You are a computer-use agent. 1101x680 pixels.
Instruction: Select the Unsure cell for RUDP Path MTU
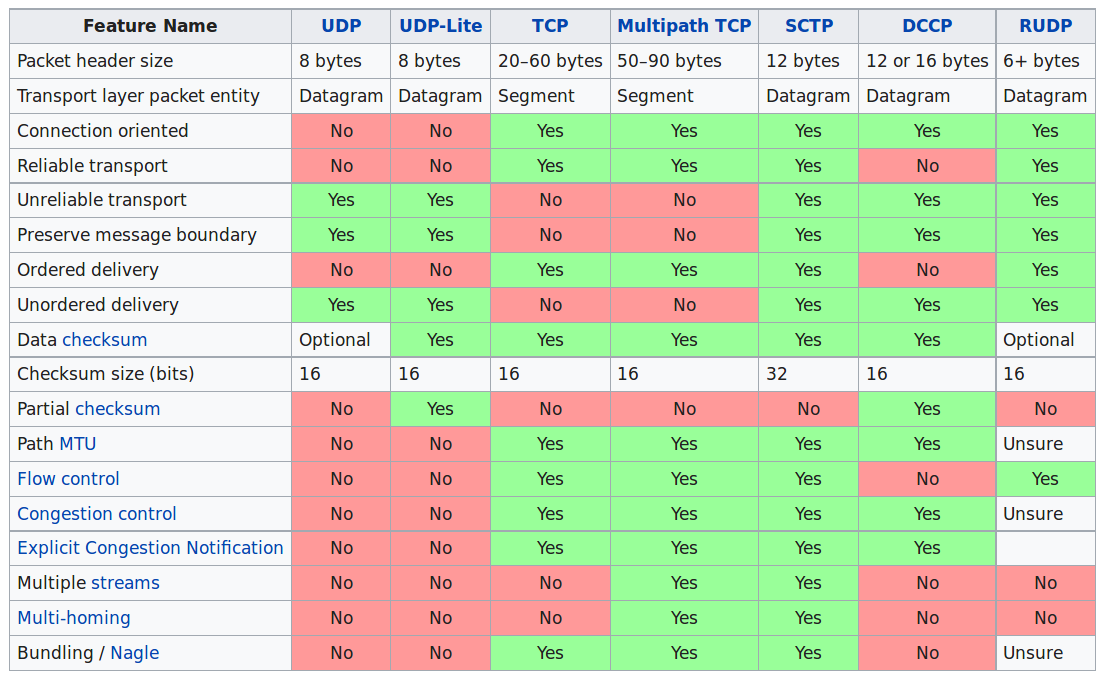[x=1045, y=444]
